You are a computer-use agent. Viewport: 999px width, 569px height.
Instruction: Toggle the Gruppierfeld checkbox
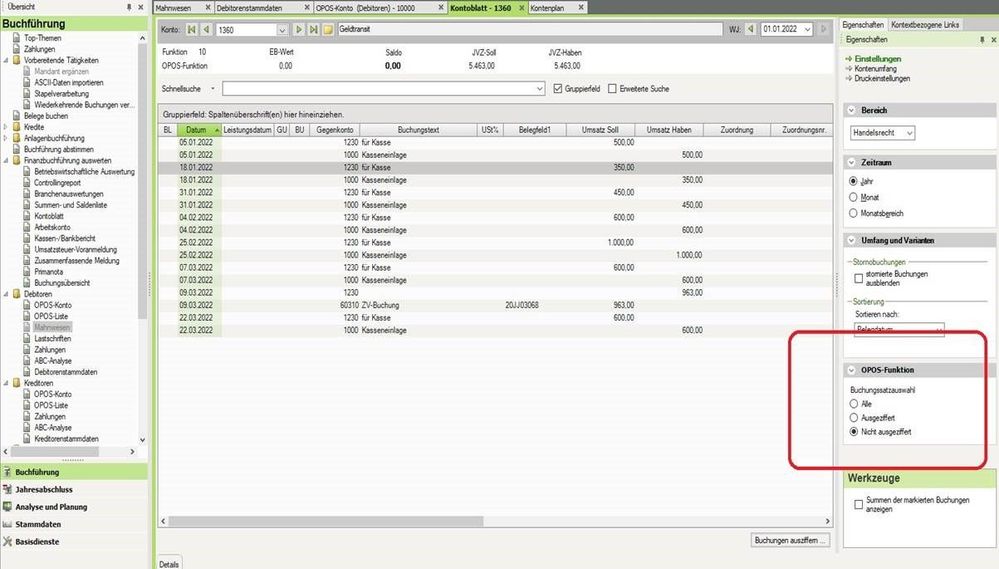[559, 88]
